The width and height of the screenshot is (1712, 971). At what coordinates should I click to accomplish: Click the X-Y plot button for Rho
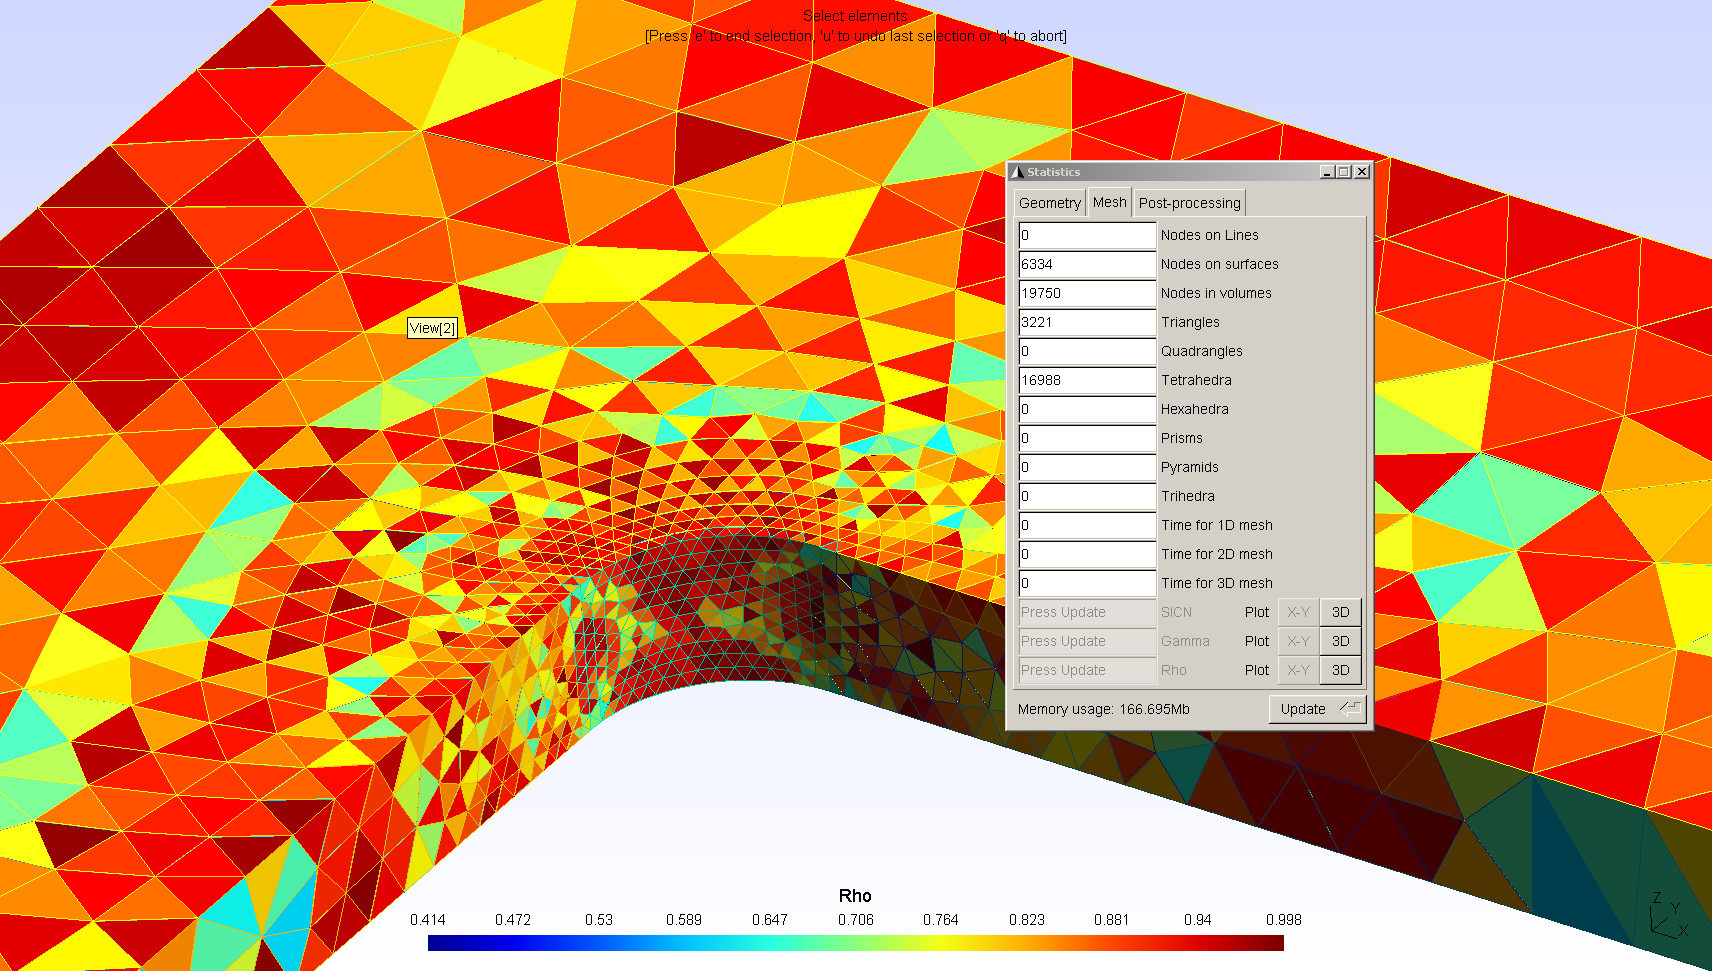(1298, 670)
